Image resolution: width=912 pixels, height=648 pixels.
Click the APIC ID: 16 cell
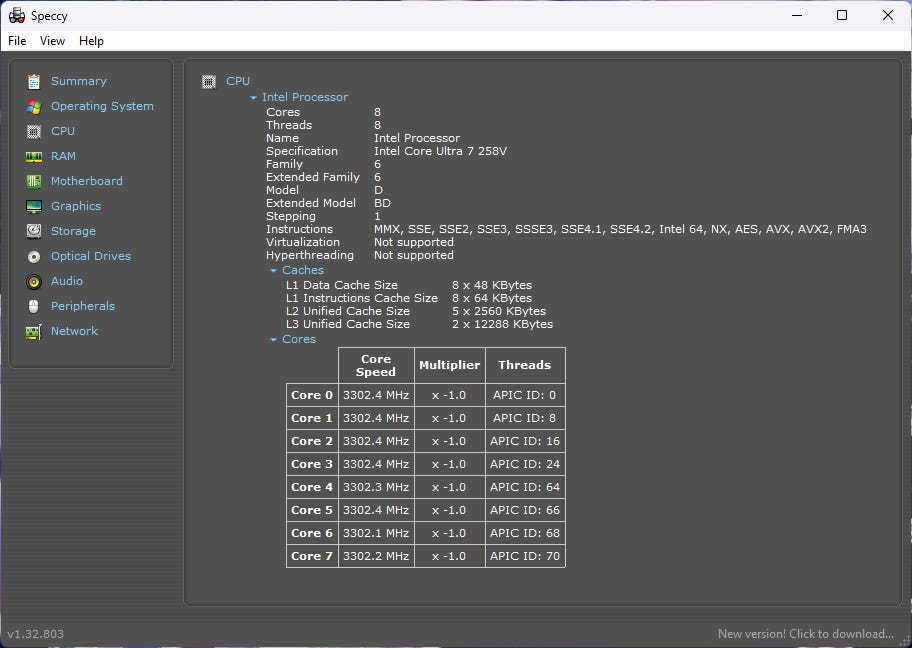click(x=525, y=441)
